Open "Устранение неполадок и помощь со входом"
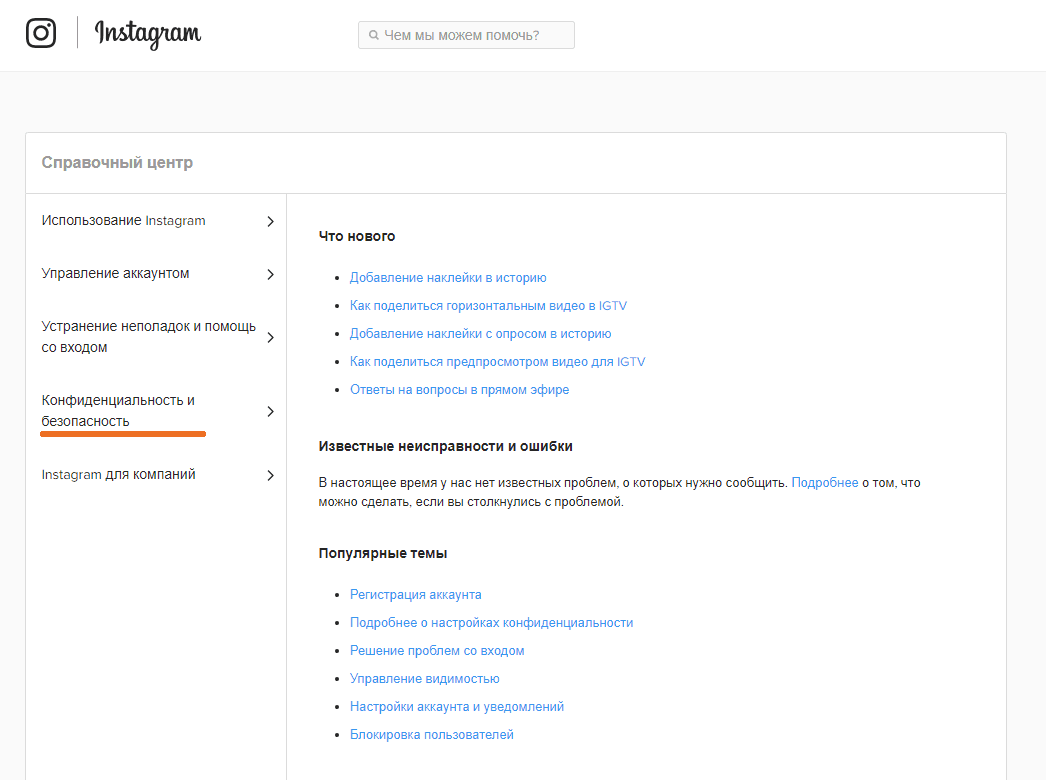This screenshot has width=1046, height=780. click(149, 336)
